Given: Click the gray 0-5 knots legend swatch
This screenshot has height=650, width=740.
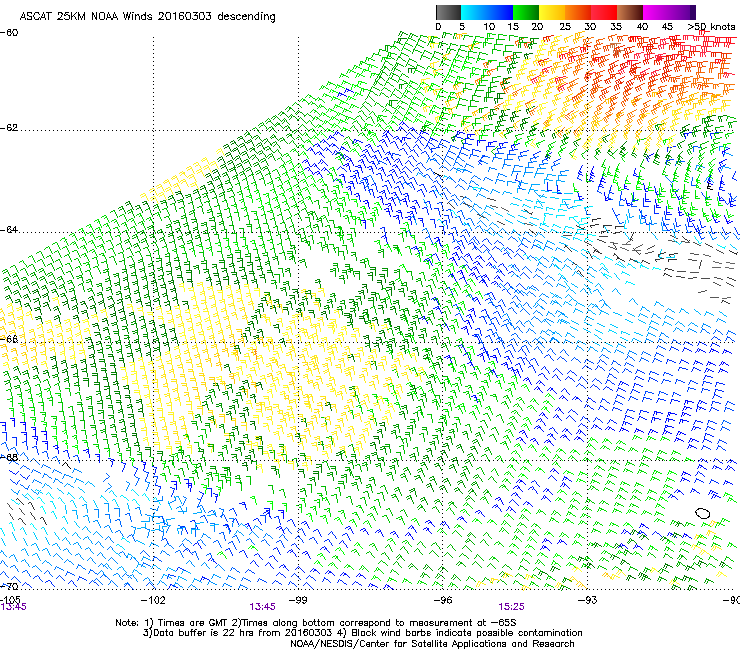Looking at the screenshot, I should 449,11.
